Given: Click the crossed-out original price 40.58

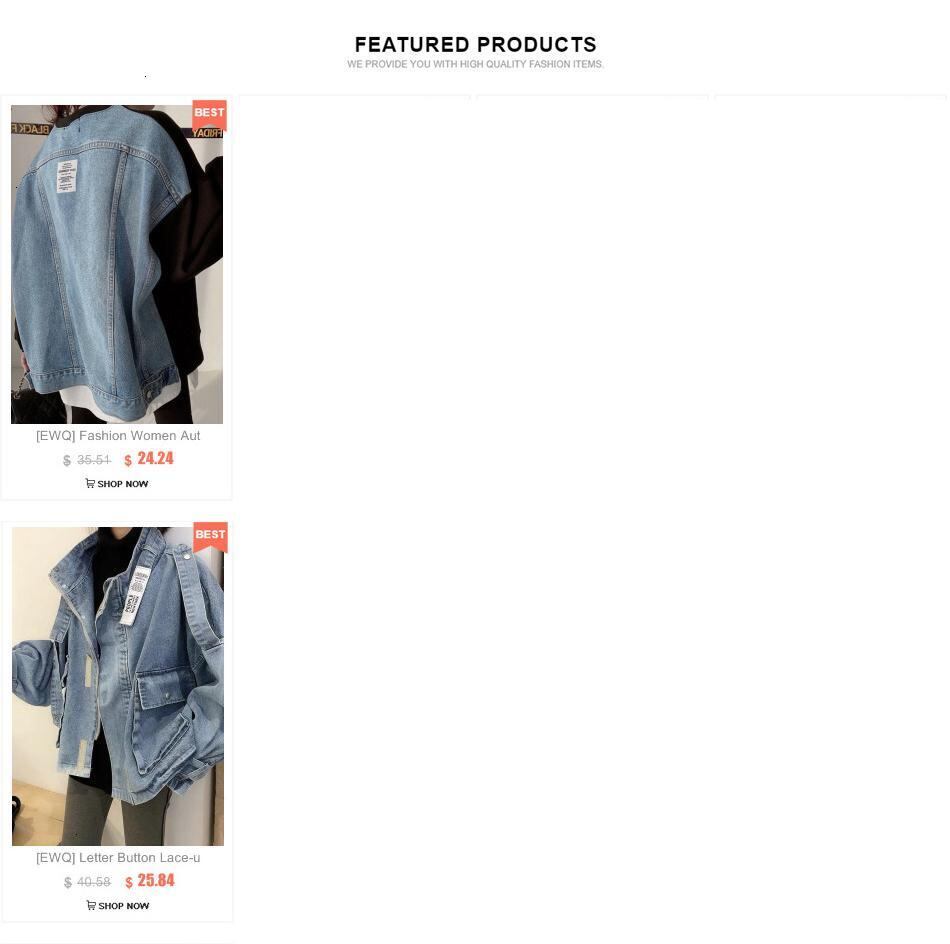Looking at the screenshot, I should tap(94, 882).
